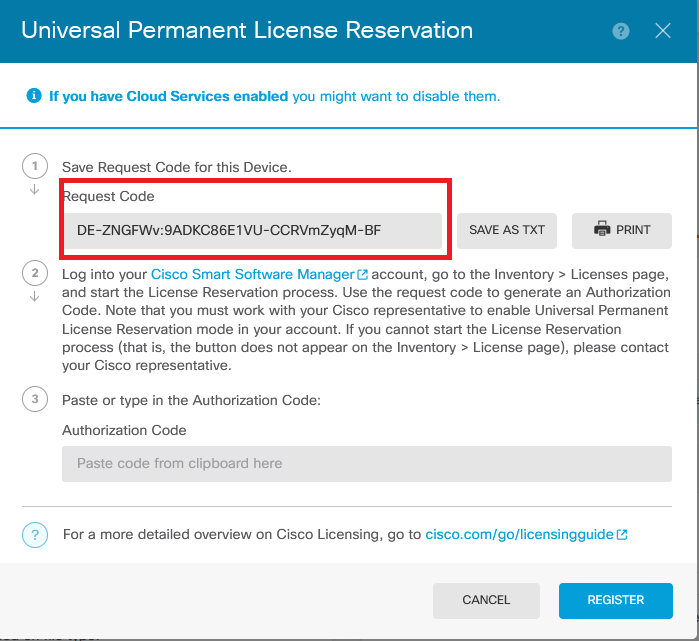699x641 pixels.
Task: Click the step 3 circle indicator
Action: point(35,399)
